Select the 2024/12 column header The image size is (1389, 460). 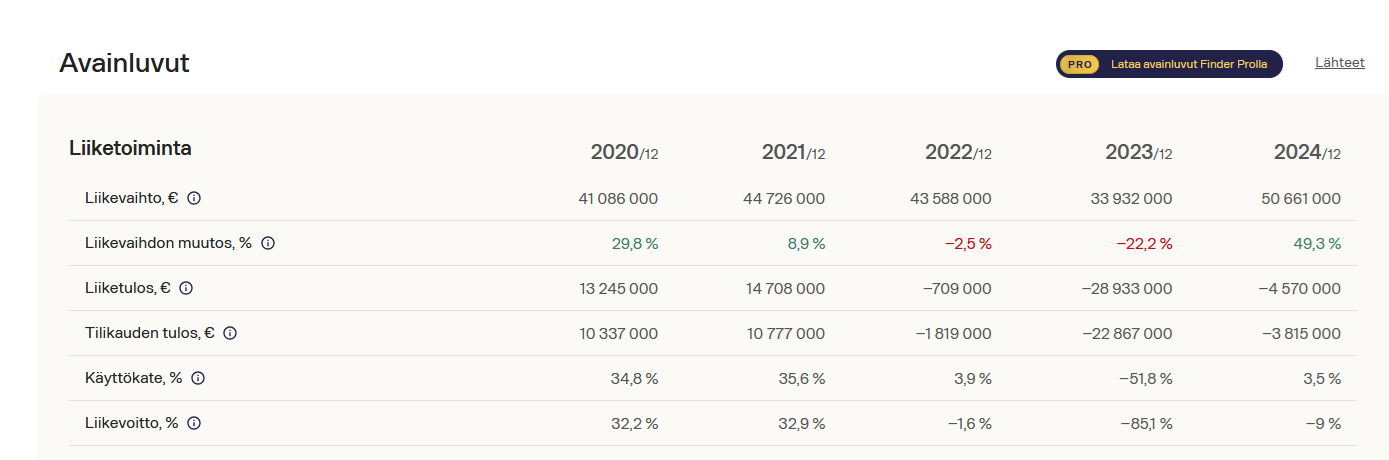point(1307,152)
